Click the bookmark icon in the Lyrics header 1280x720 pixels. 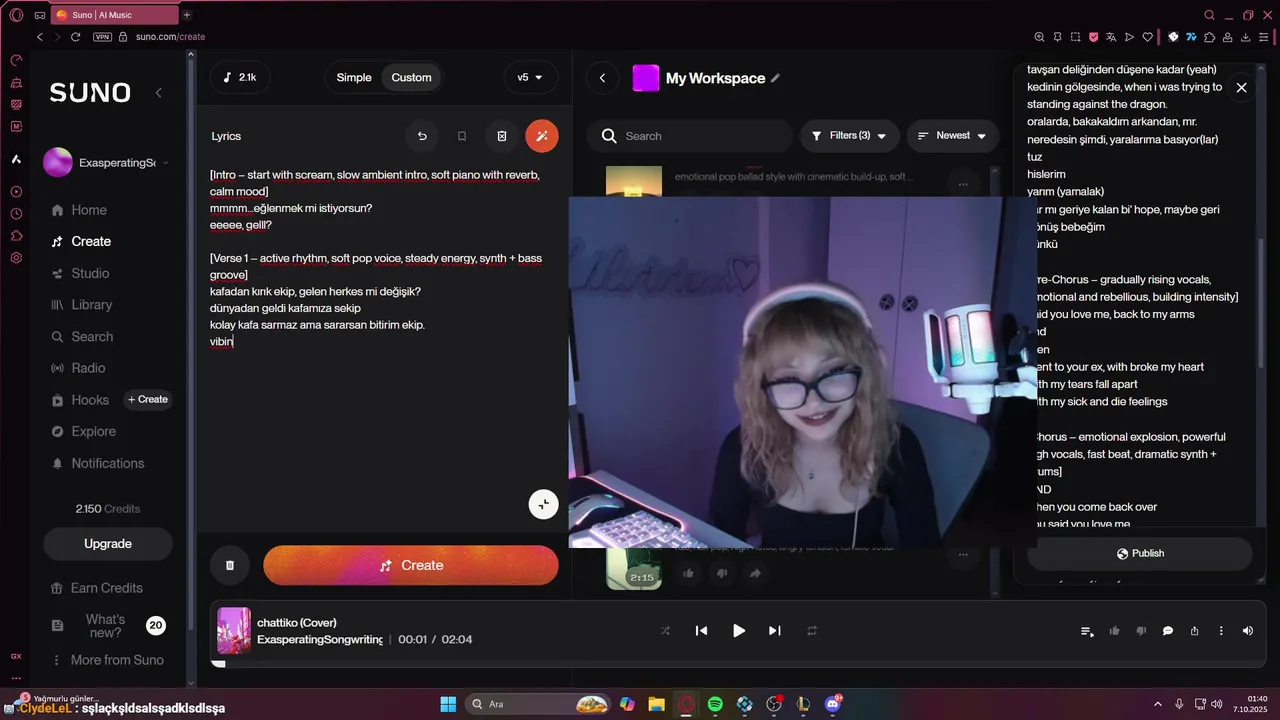tap(462, 136)
